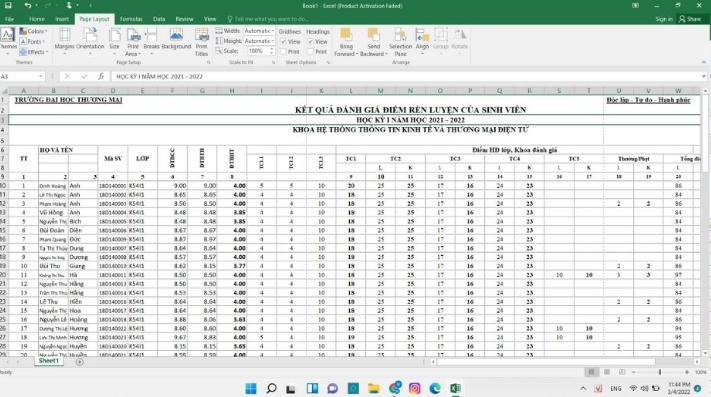Expand the Name Box dropdown
The width and height of the screenshot is (711, 397).
coord(41,76)
